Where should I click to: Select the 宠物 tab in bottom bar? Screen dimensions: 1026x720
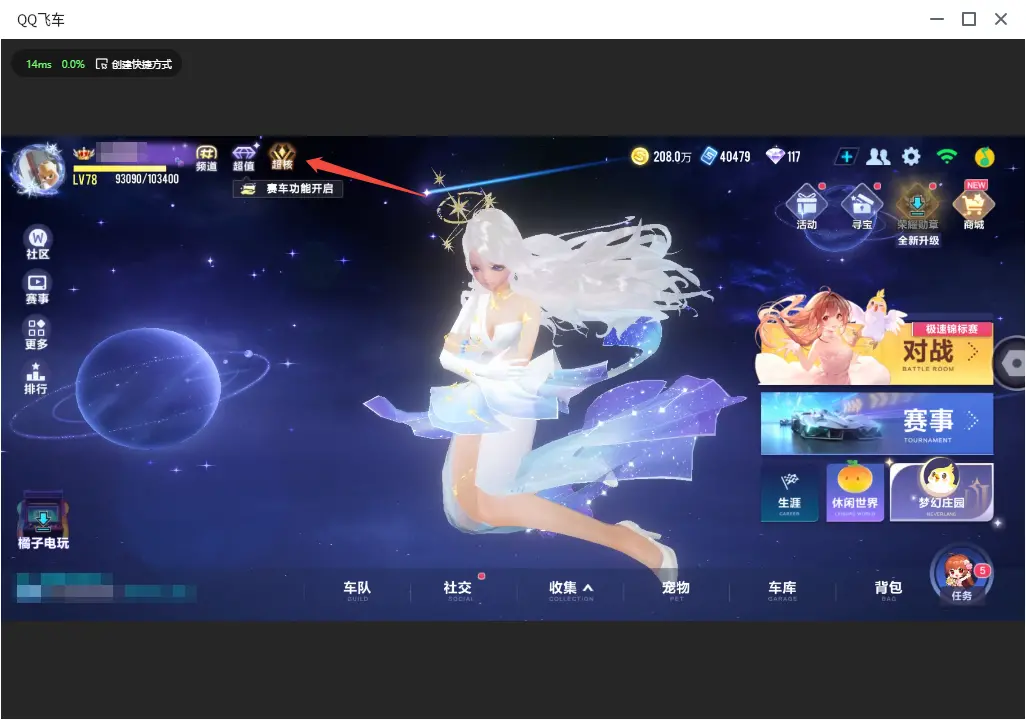coord(676,590)
